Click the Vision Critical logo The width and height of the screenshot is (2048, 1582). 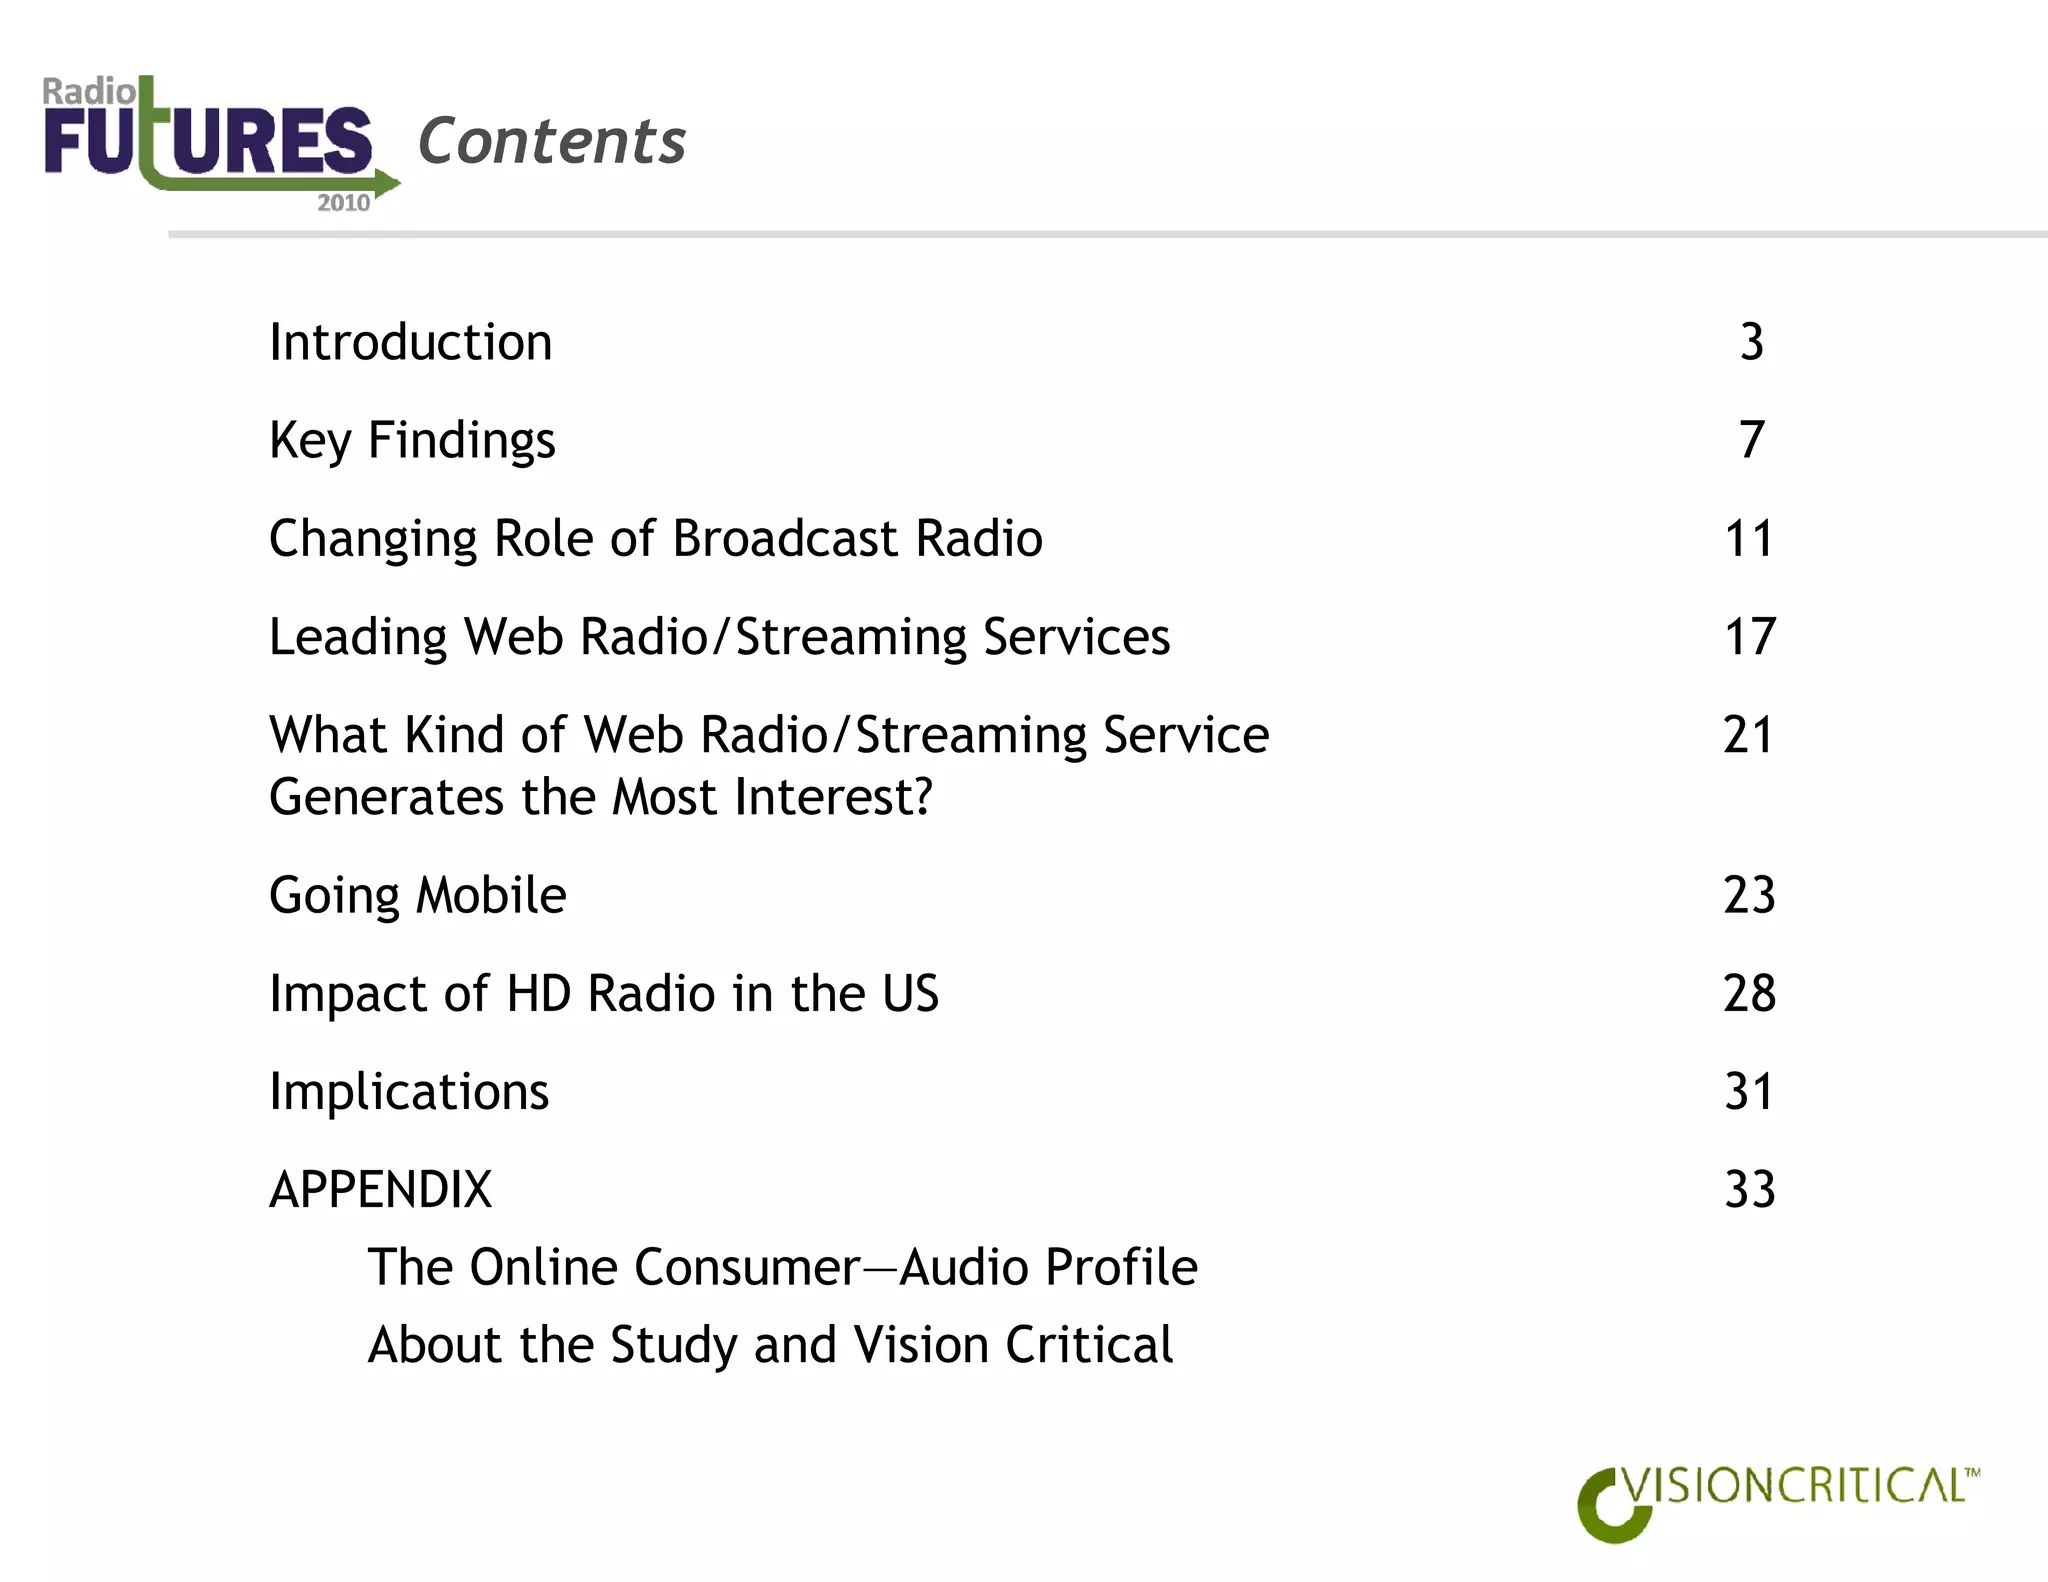coord(1777,1503)
